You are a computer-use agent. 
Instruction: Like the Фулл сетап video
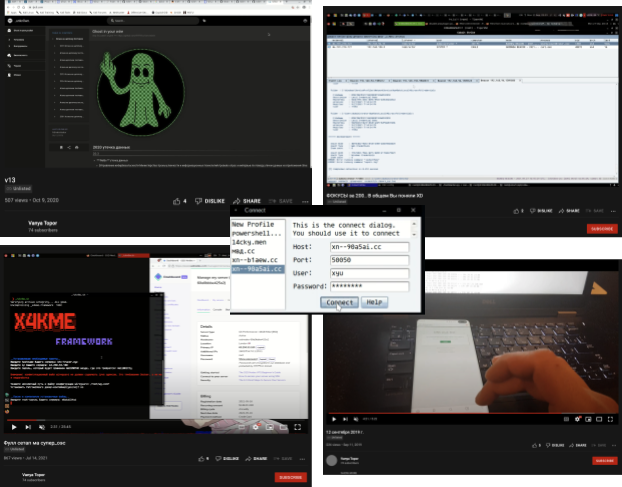tap(203, 458)
